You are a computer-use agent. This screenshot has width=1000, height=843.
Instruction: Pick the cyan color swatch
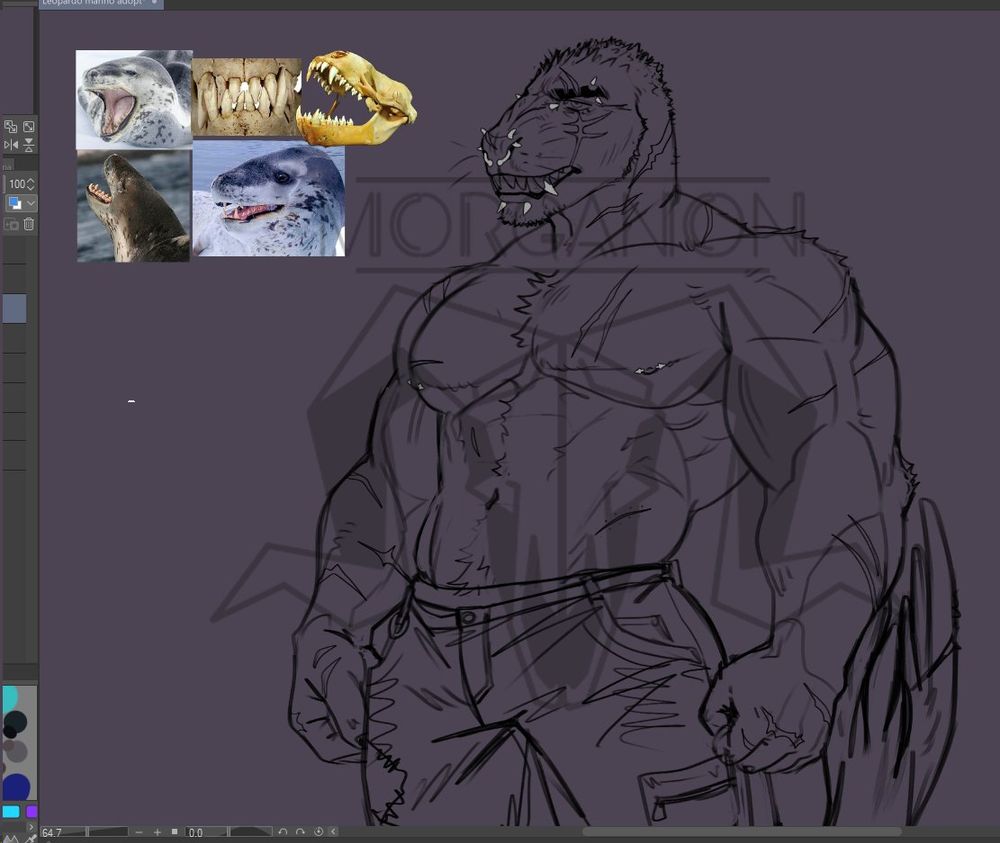[x=10, y=812]
